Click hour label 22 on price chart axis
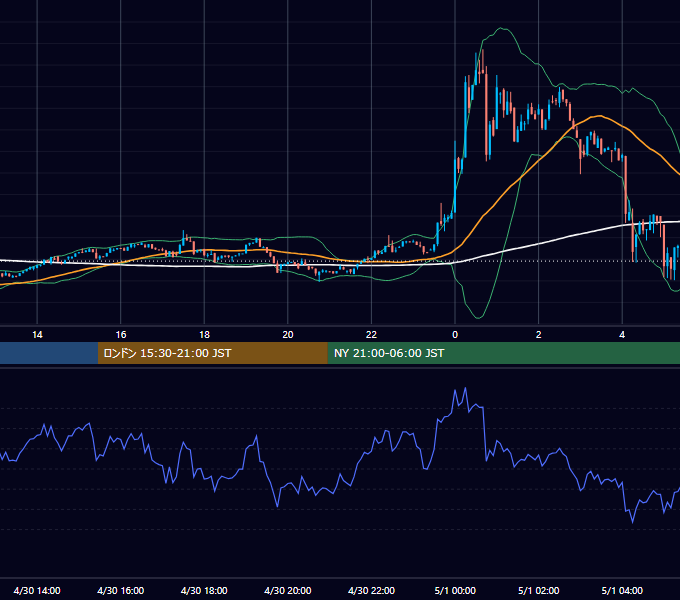This screenshot has width=680, height=600. [x=371, y=335]
